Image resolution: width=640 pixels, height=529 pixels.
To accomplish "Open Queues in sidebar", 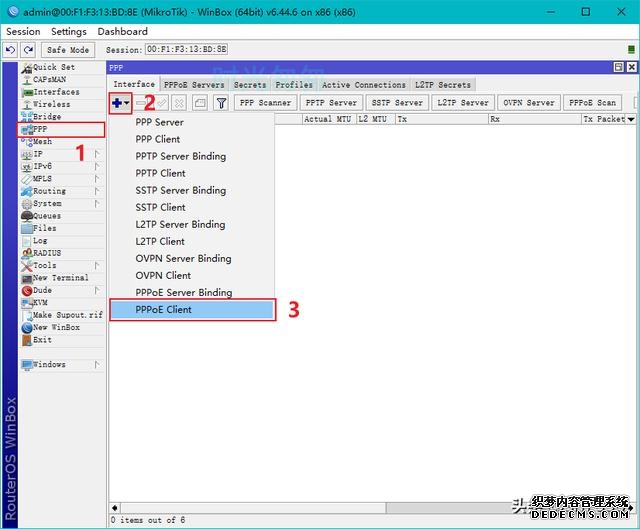I will coord(62,216).
